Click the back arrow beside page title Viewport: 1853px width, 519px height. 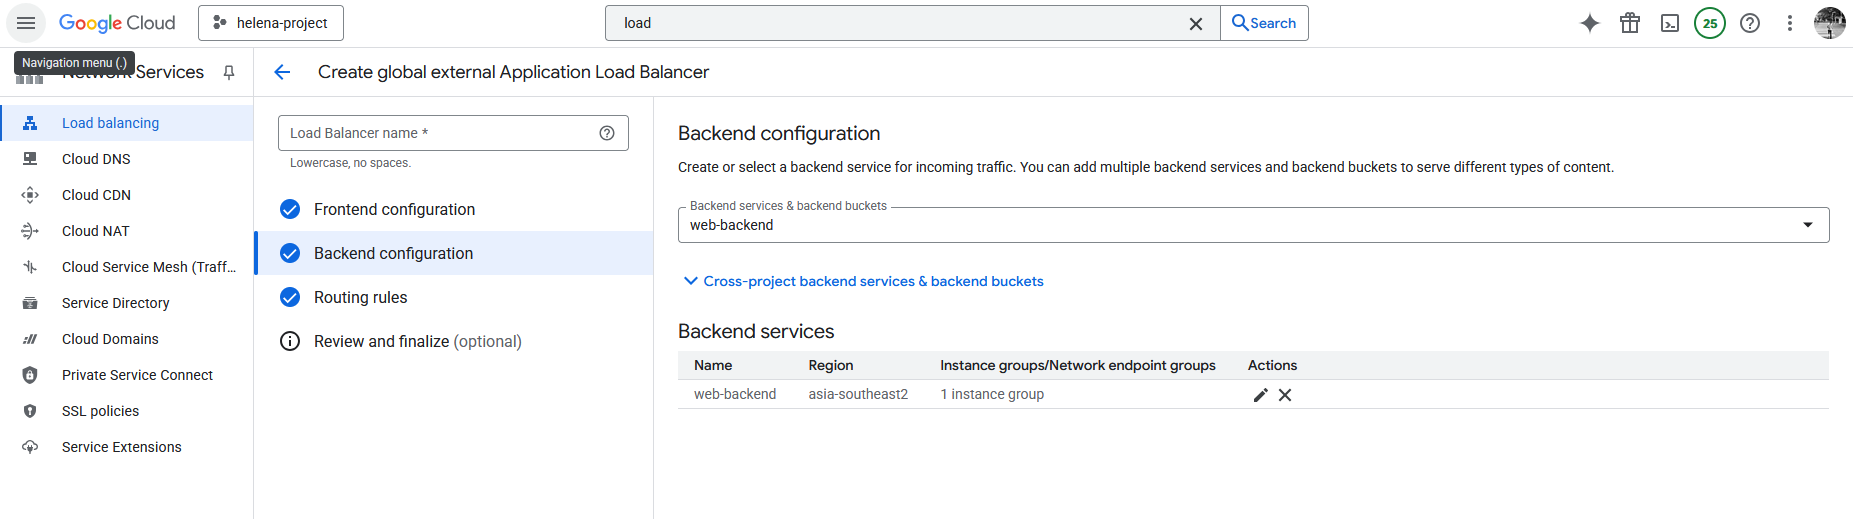pyautogui.click(x=282, y=72)
